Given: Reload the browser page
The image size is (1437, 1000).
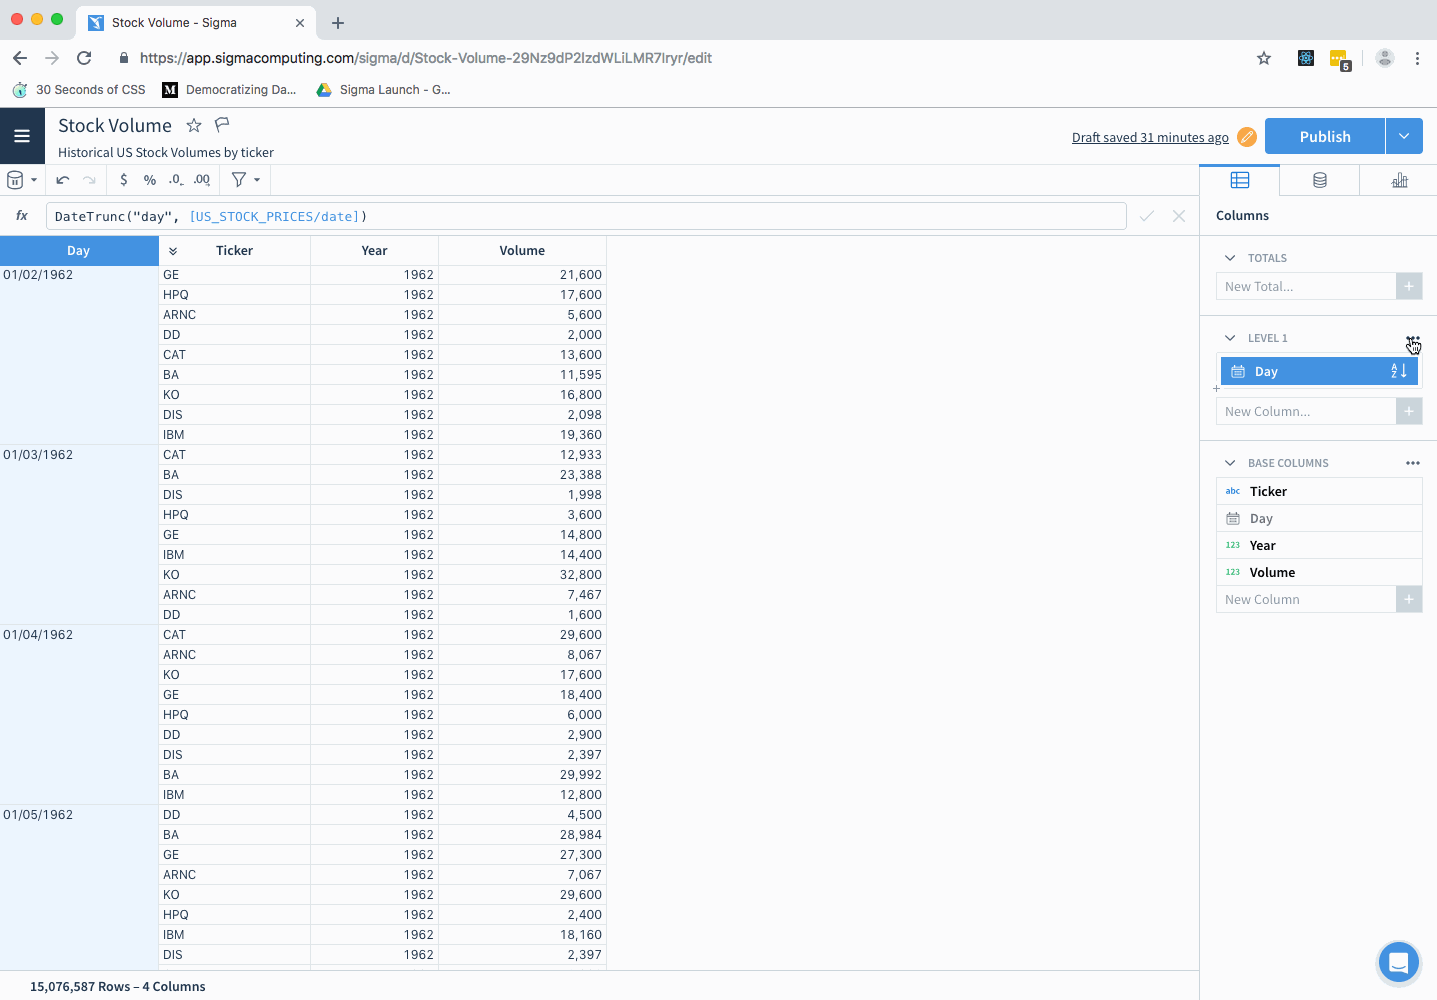Looking at the screenshot, I should (x=84, y=58).
